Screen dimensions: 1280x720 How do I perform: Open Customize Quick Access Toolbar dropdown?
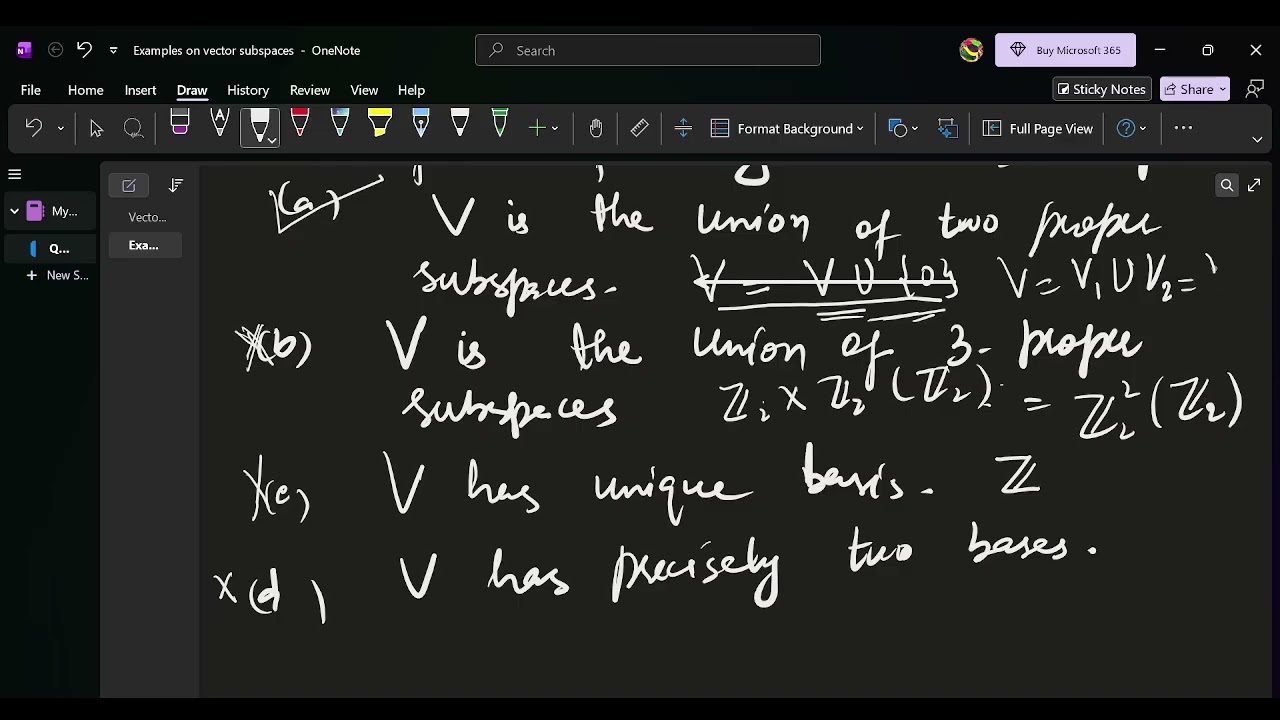[113, 50]
